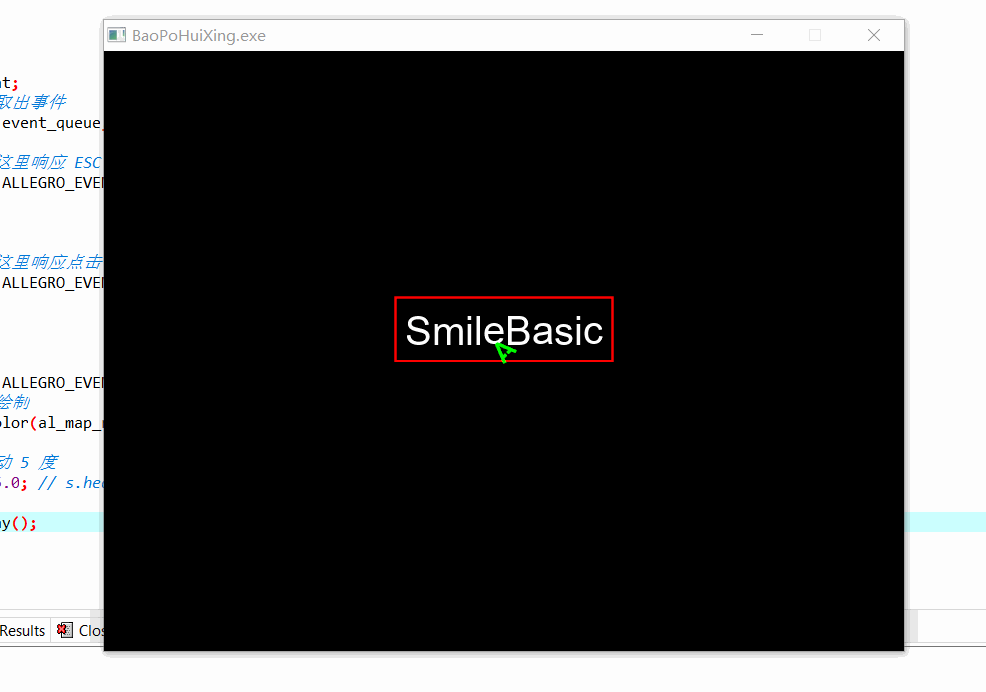Open the Results tab in the editor
This screenshot has width=986, height=692.
pos(23,630)
